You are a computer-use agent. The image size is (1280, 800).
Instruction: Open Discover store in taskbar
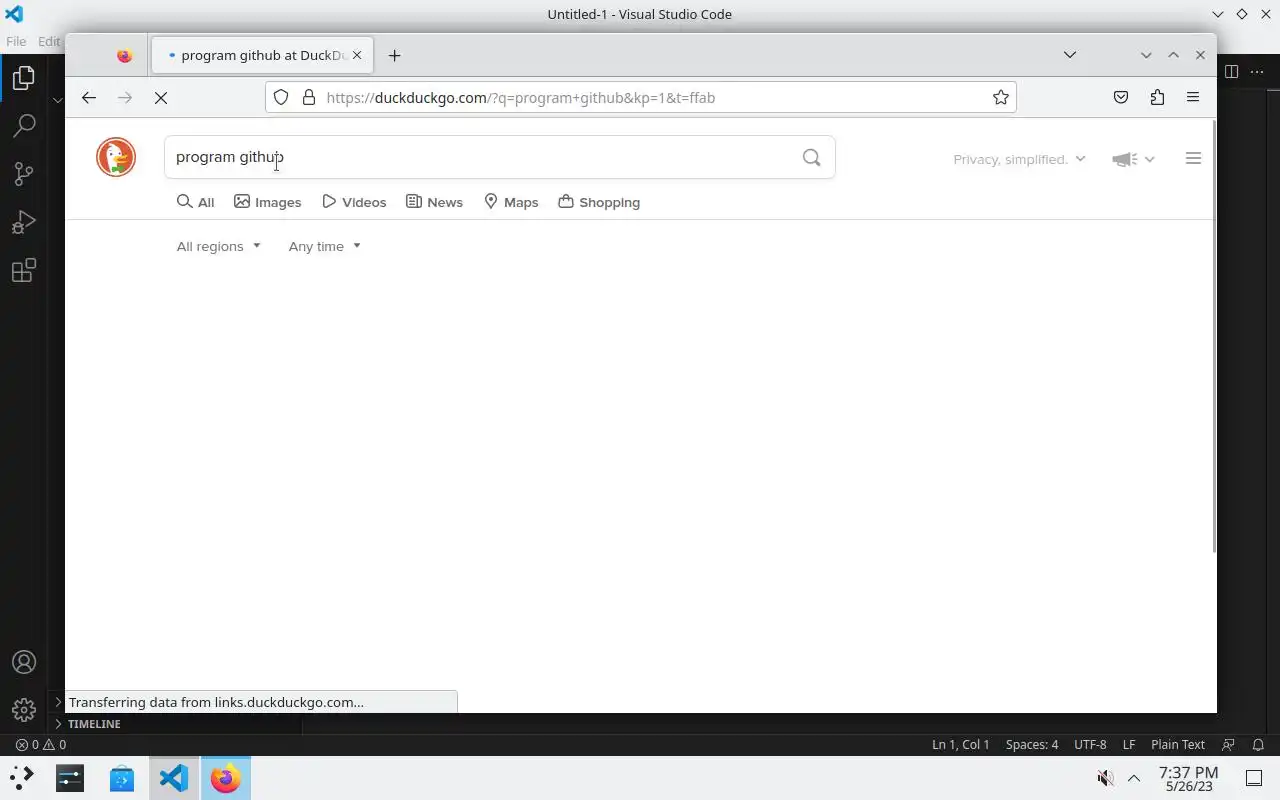(122, 777)
